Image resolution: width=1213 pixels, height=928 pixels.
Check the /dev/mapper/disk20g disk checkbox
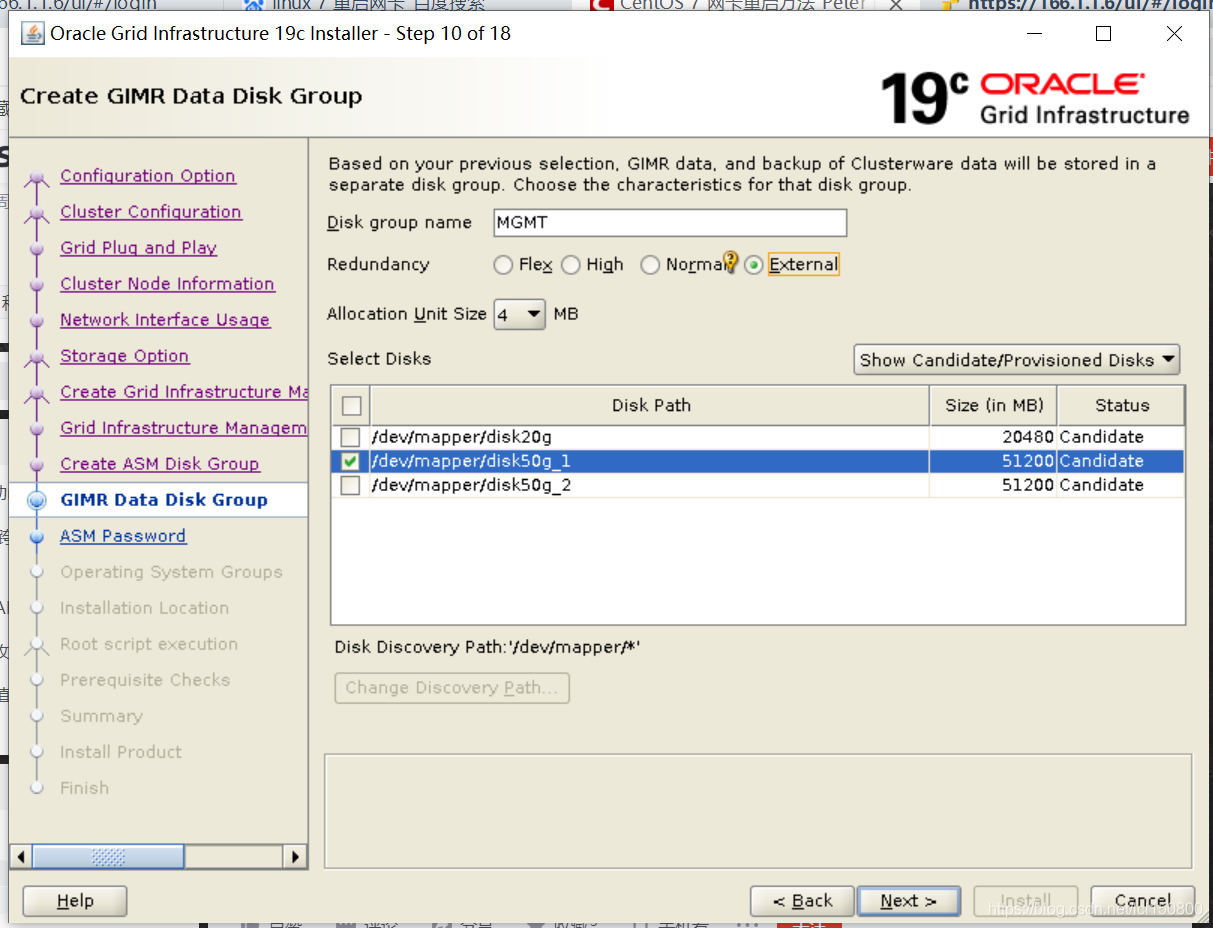point(350,437)
